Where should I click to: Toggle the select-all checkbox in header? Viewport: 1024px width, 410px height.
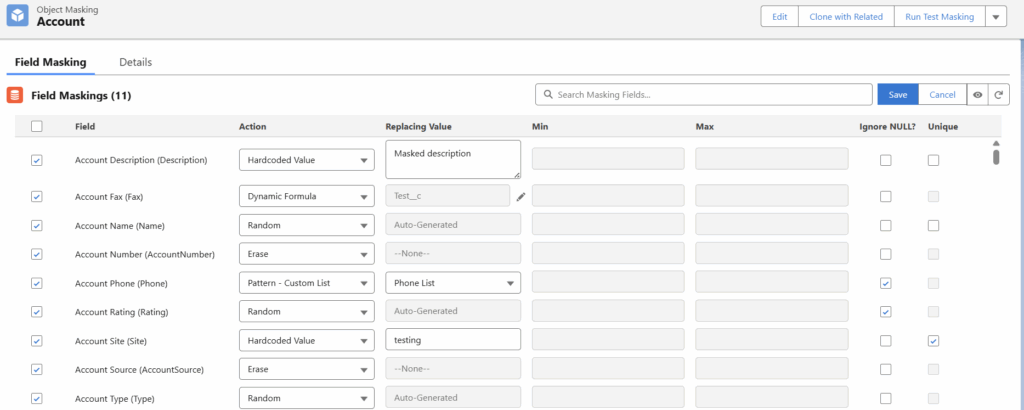coord(37,127)
